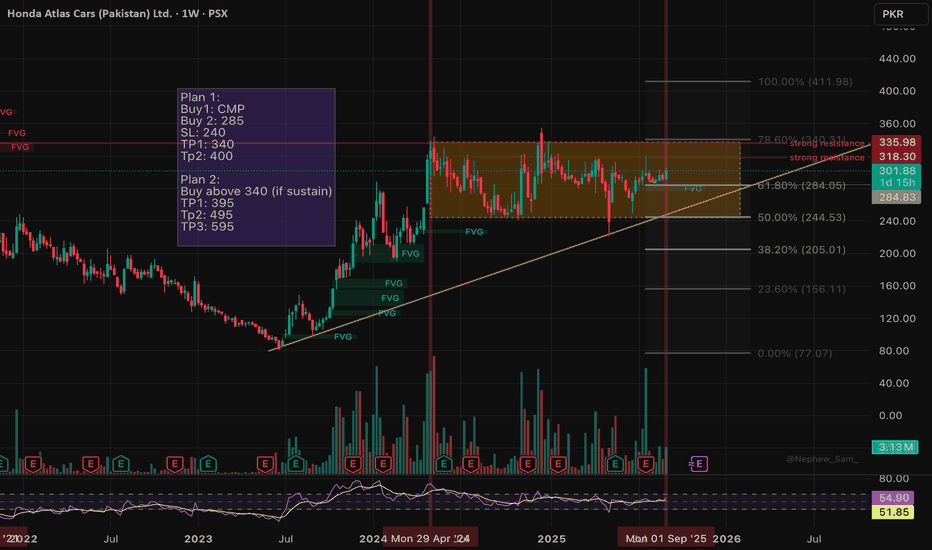
Task: Click the grey 284.83 price label
Action: 897,197
